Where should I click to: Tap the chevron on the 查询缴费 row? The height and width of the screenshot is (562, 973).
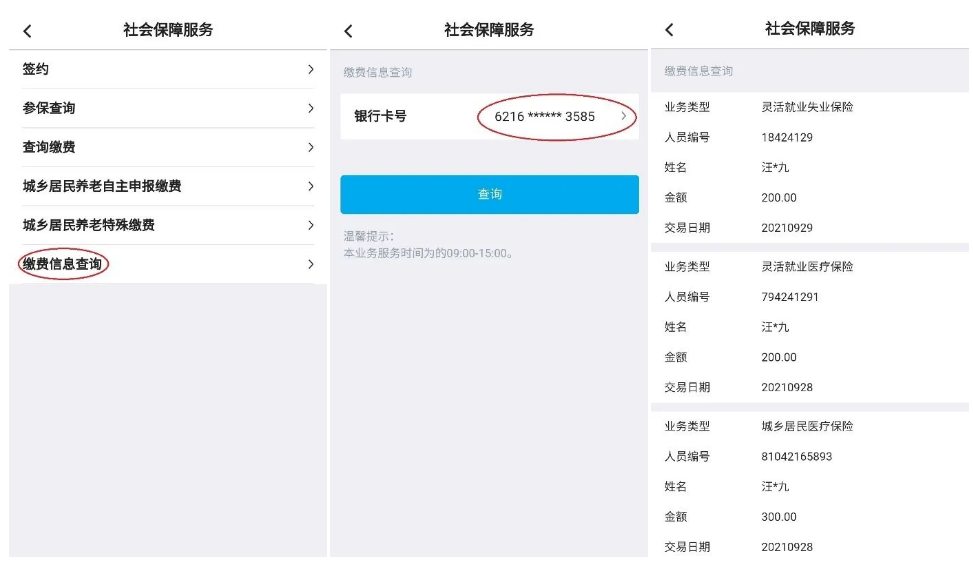click(311, 147)
